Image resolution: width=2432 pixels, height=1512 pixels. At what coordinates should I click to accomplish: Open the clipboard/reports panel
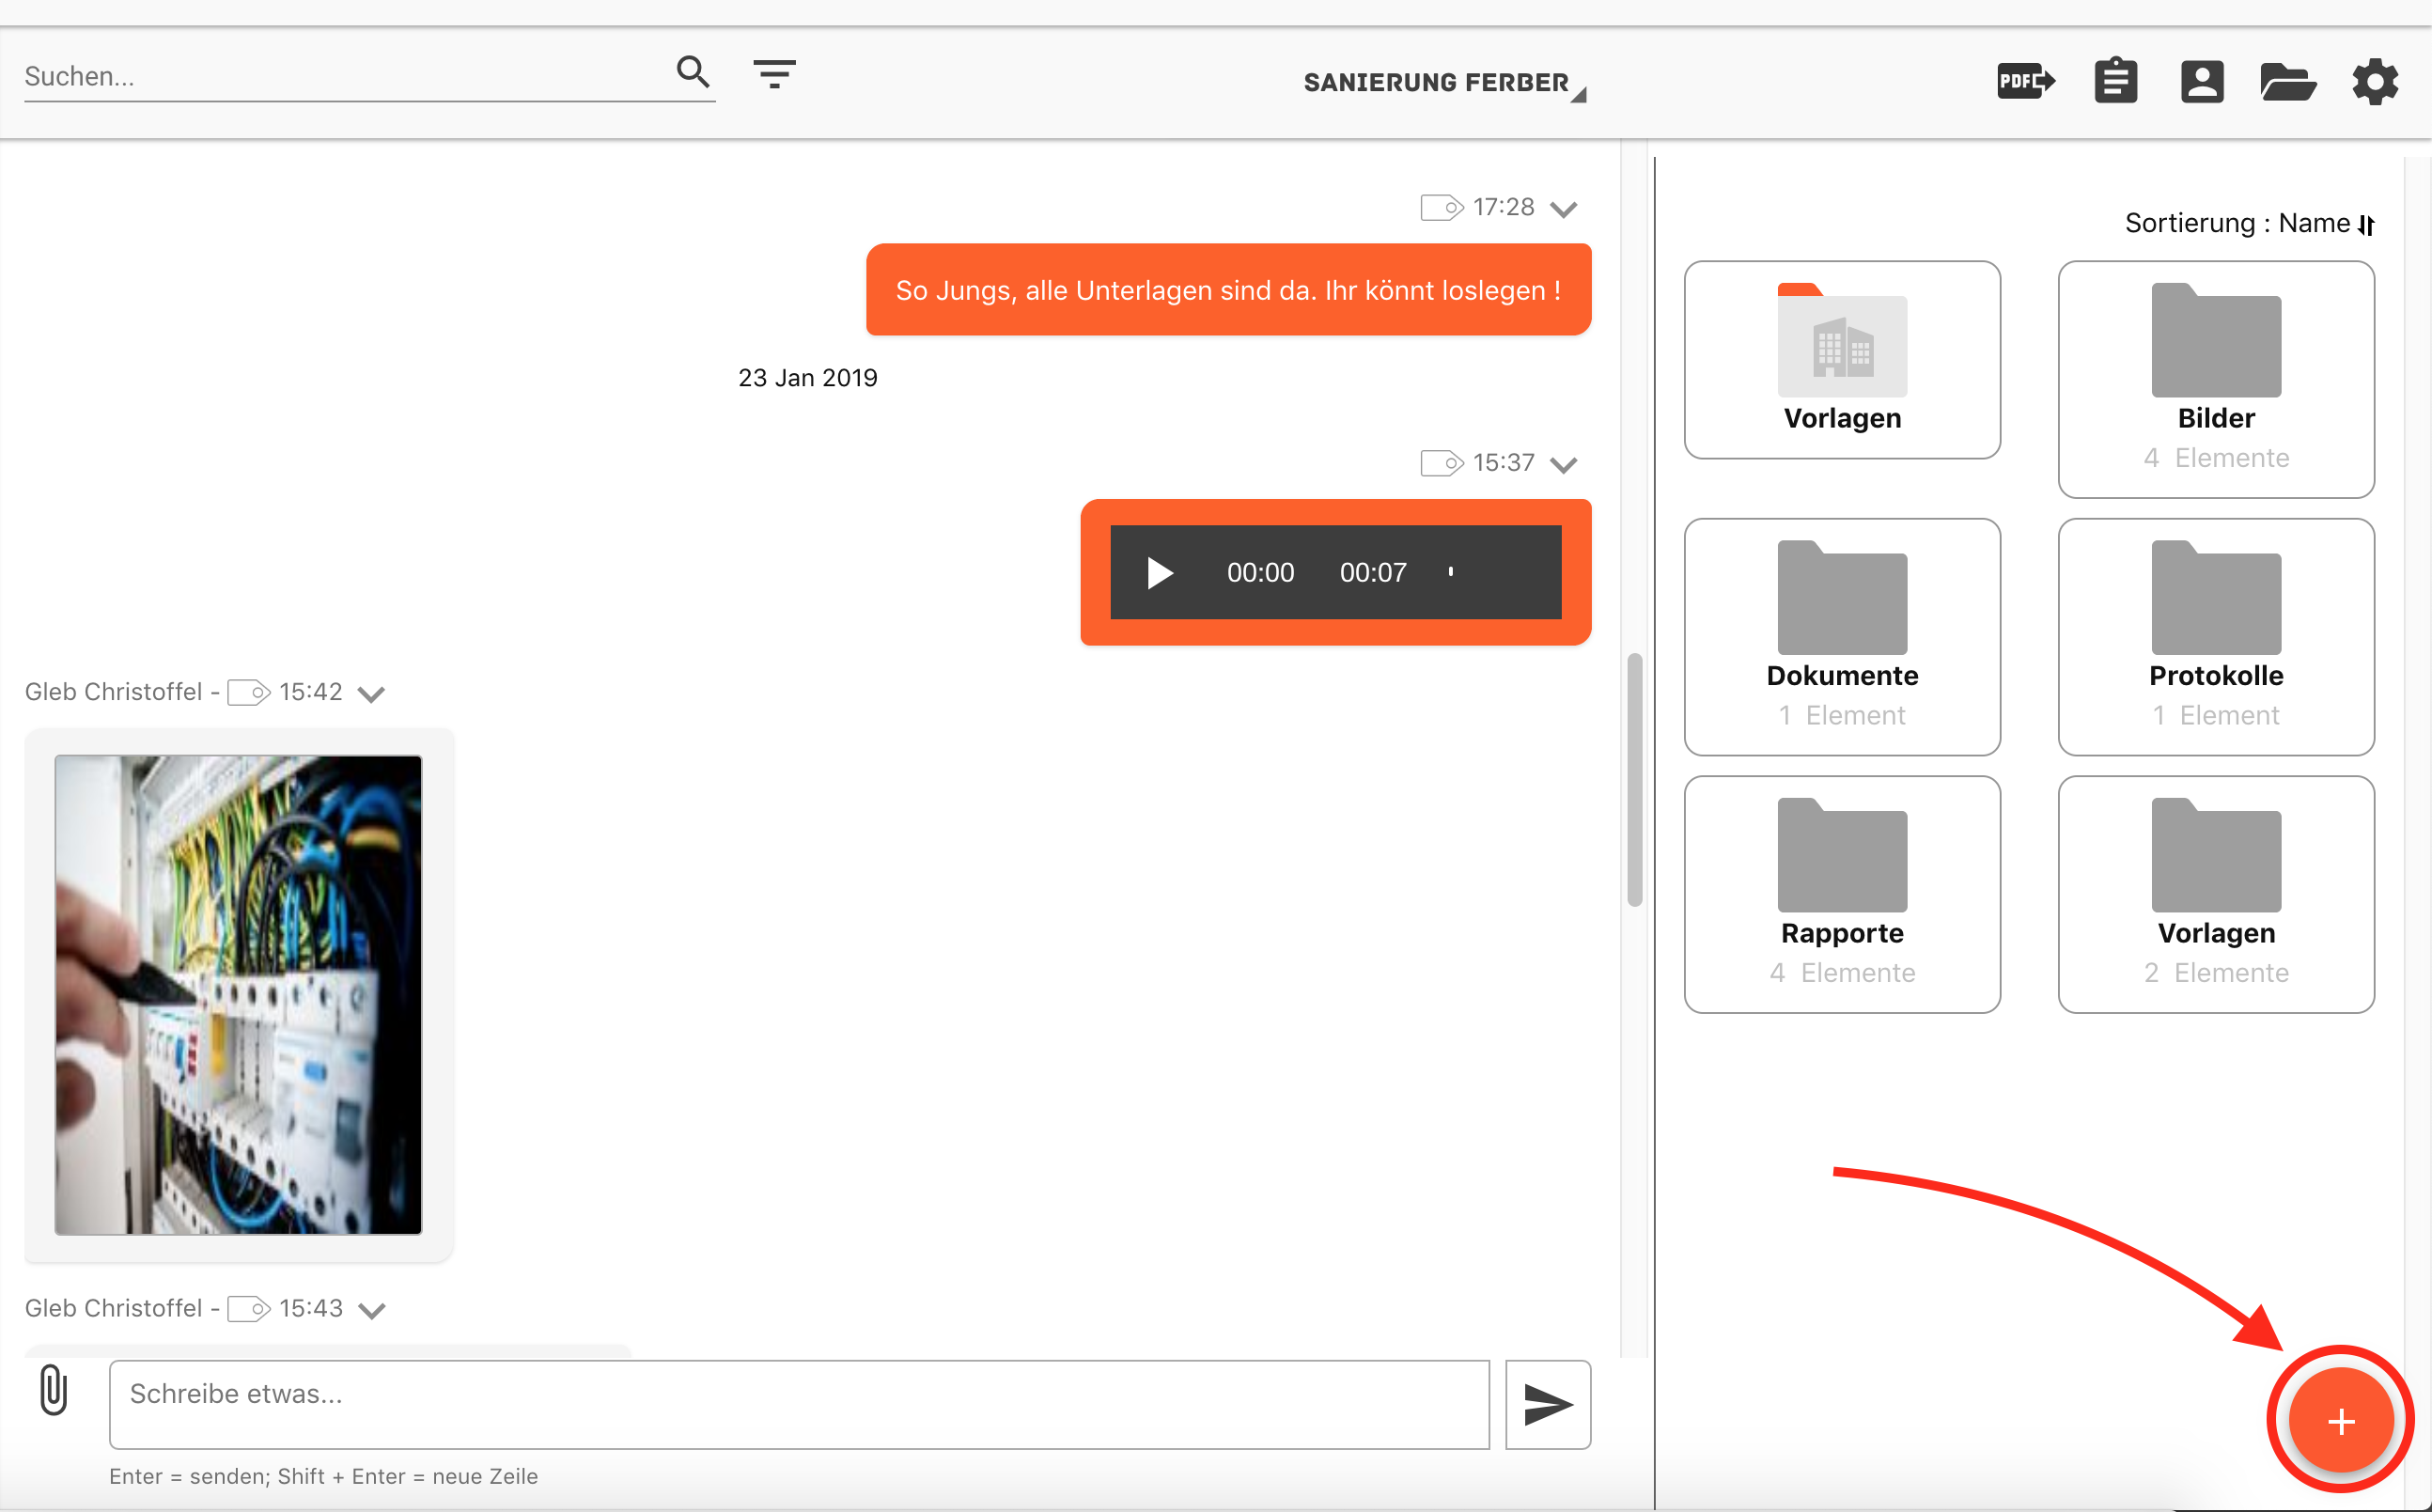click(2116, 81)
